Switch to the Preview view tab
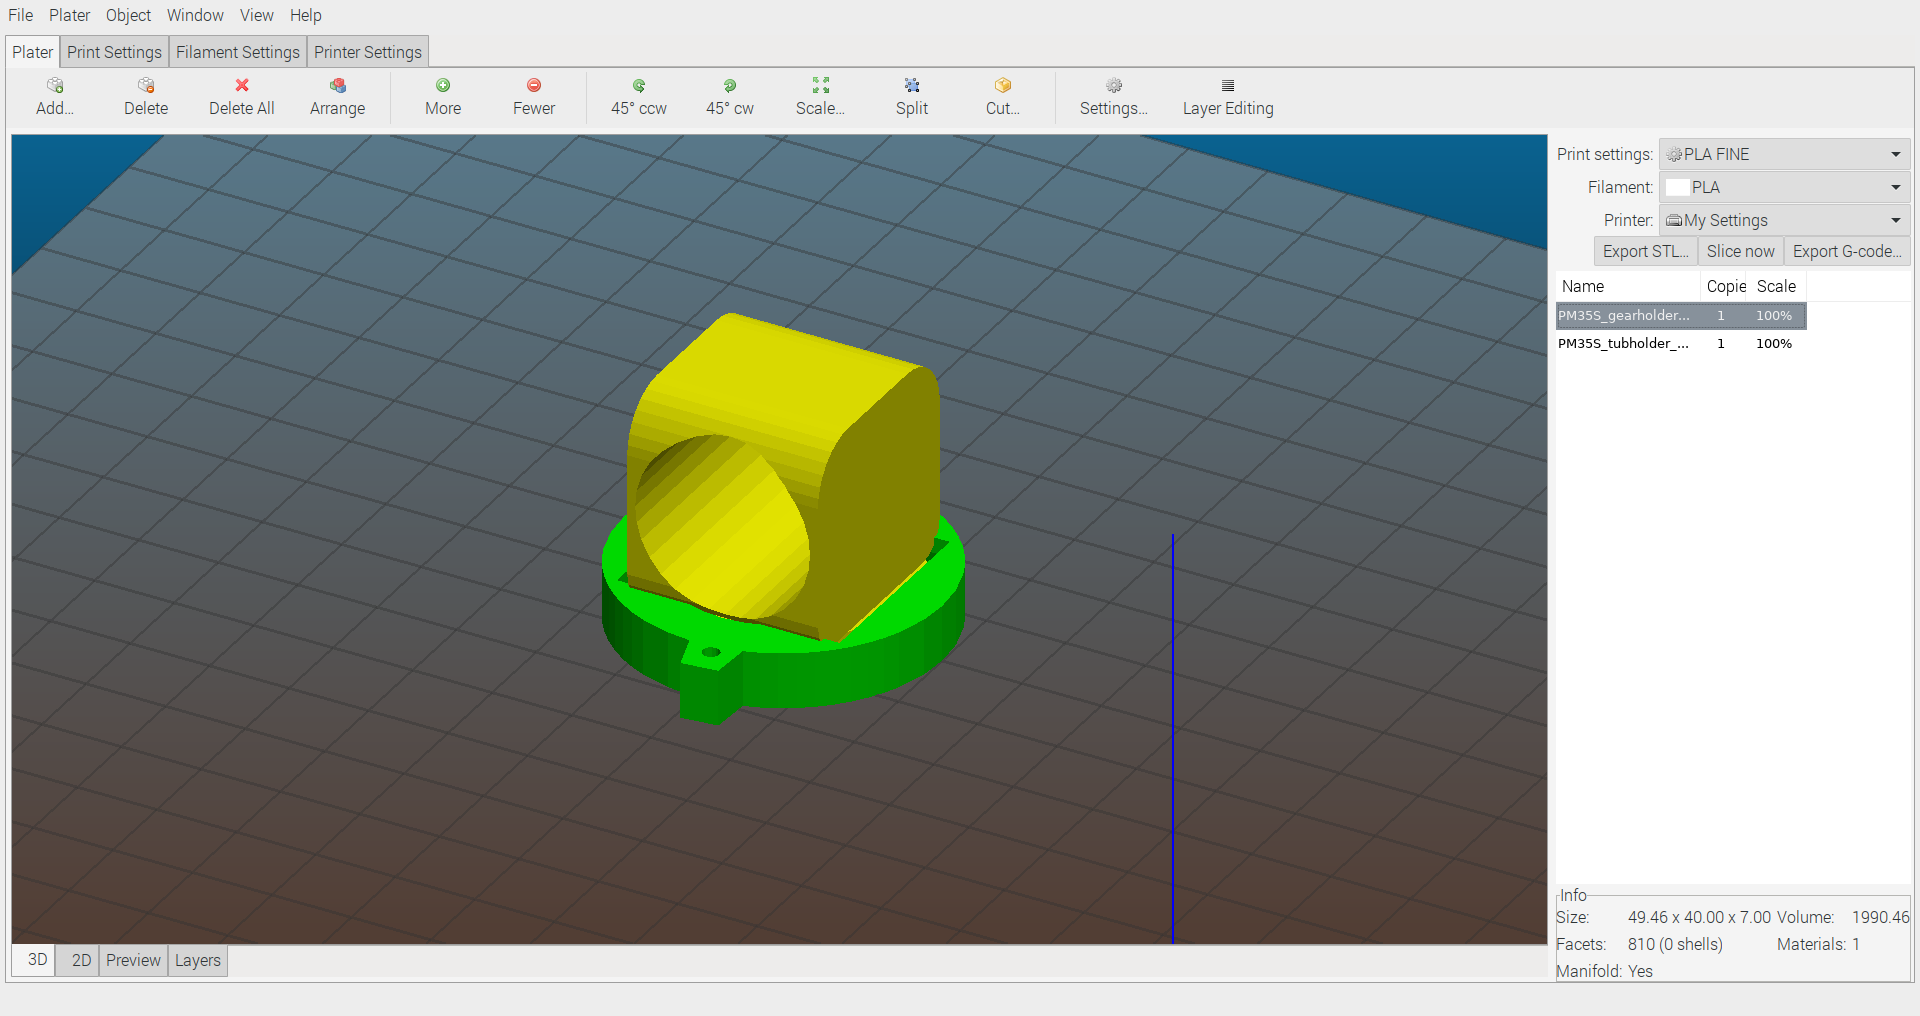Image resolution: width=1920 pixels, height=1016 pixels. click(133, 960)
